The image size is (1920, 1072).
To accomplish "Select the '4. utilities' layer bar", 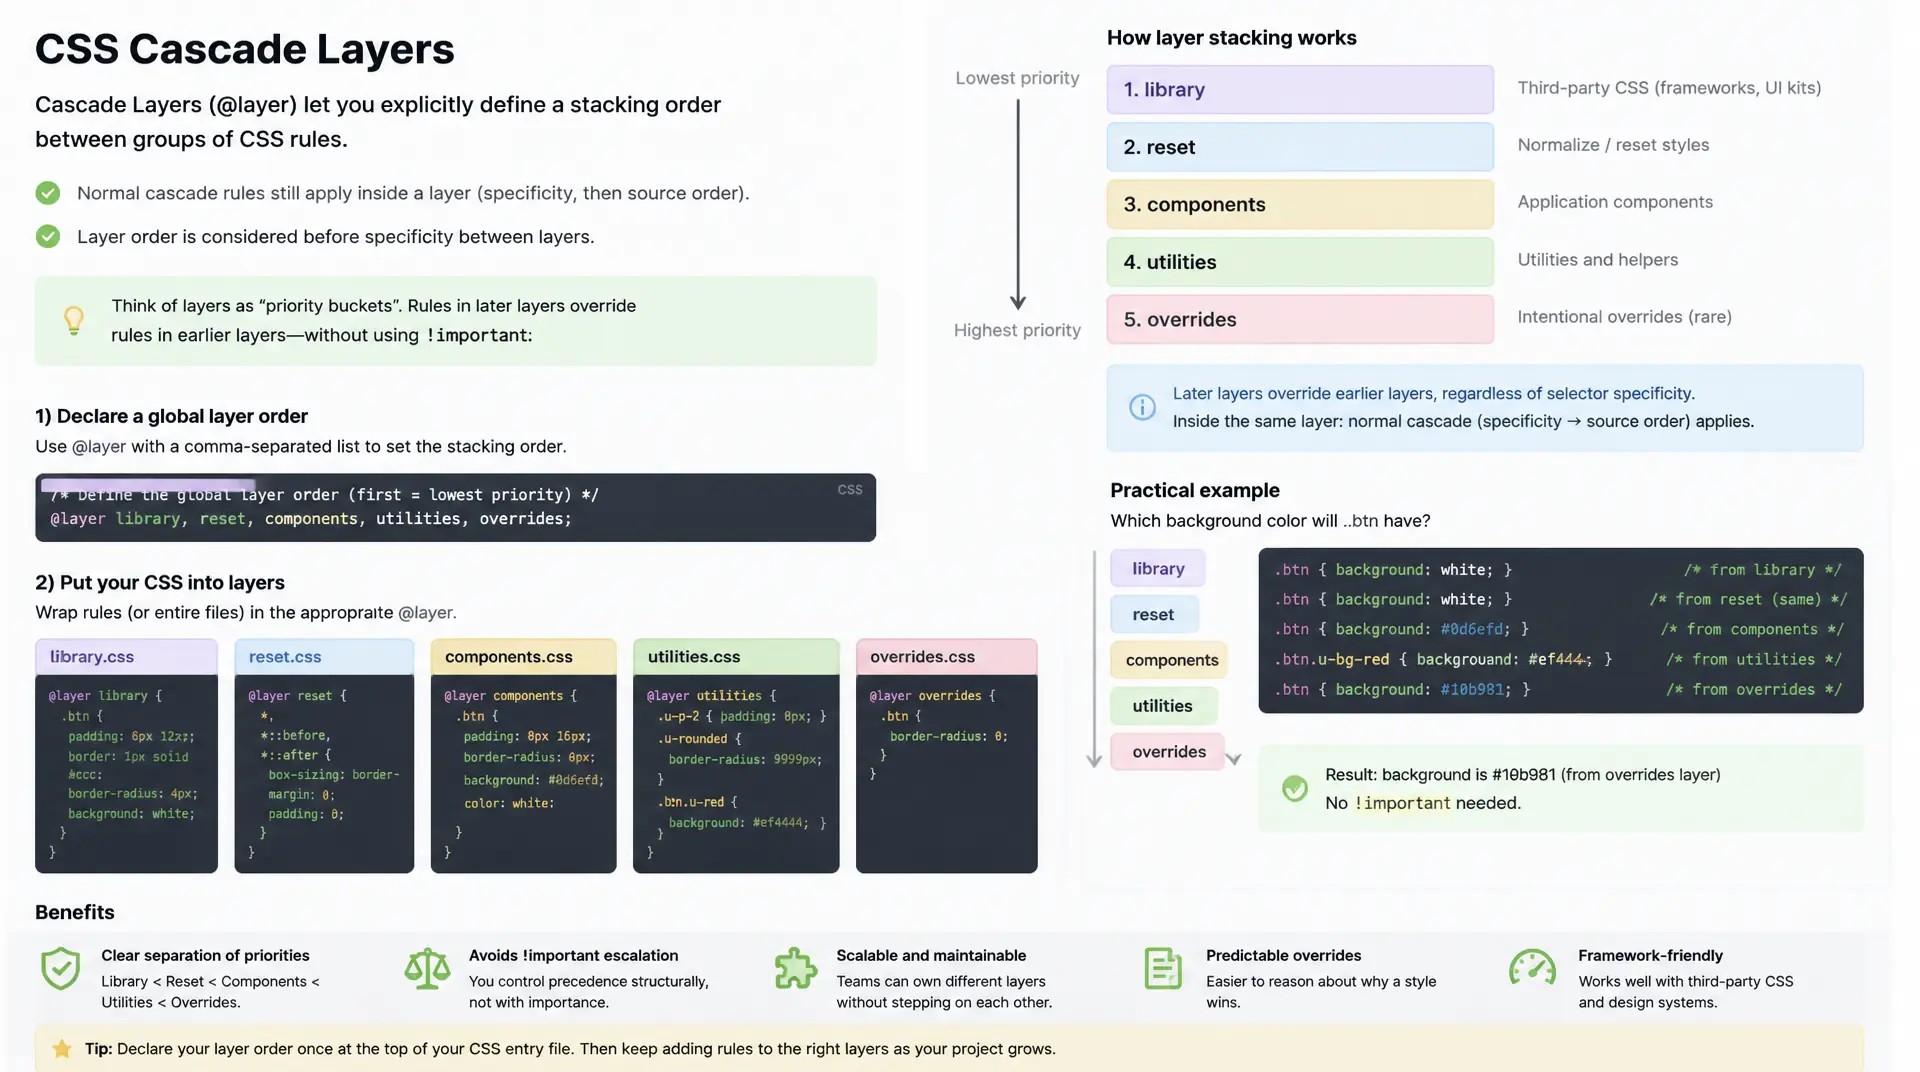I will pyautogui.click(x=1300, y=262).
